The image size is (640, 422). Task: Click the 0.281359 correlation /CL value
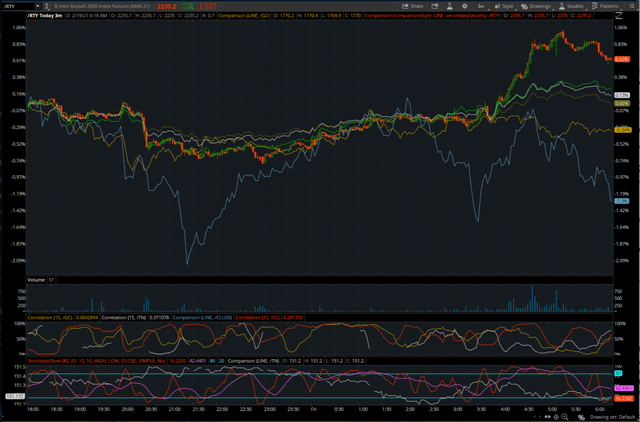tap(293, 318)
